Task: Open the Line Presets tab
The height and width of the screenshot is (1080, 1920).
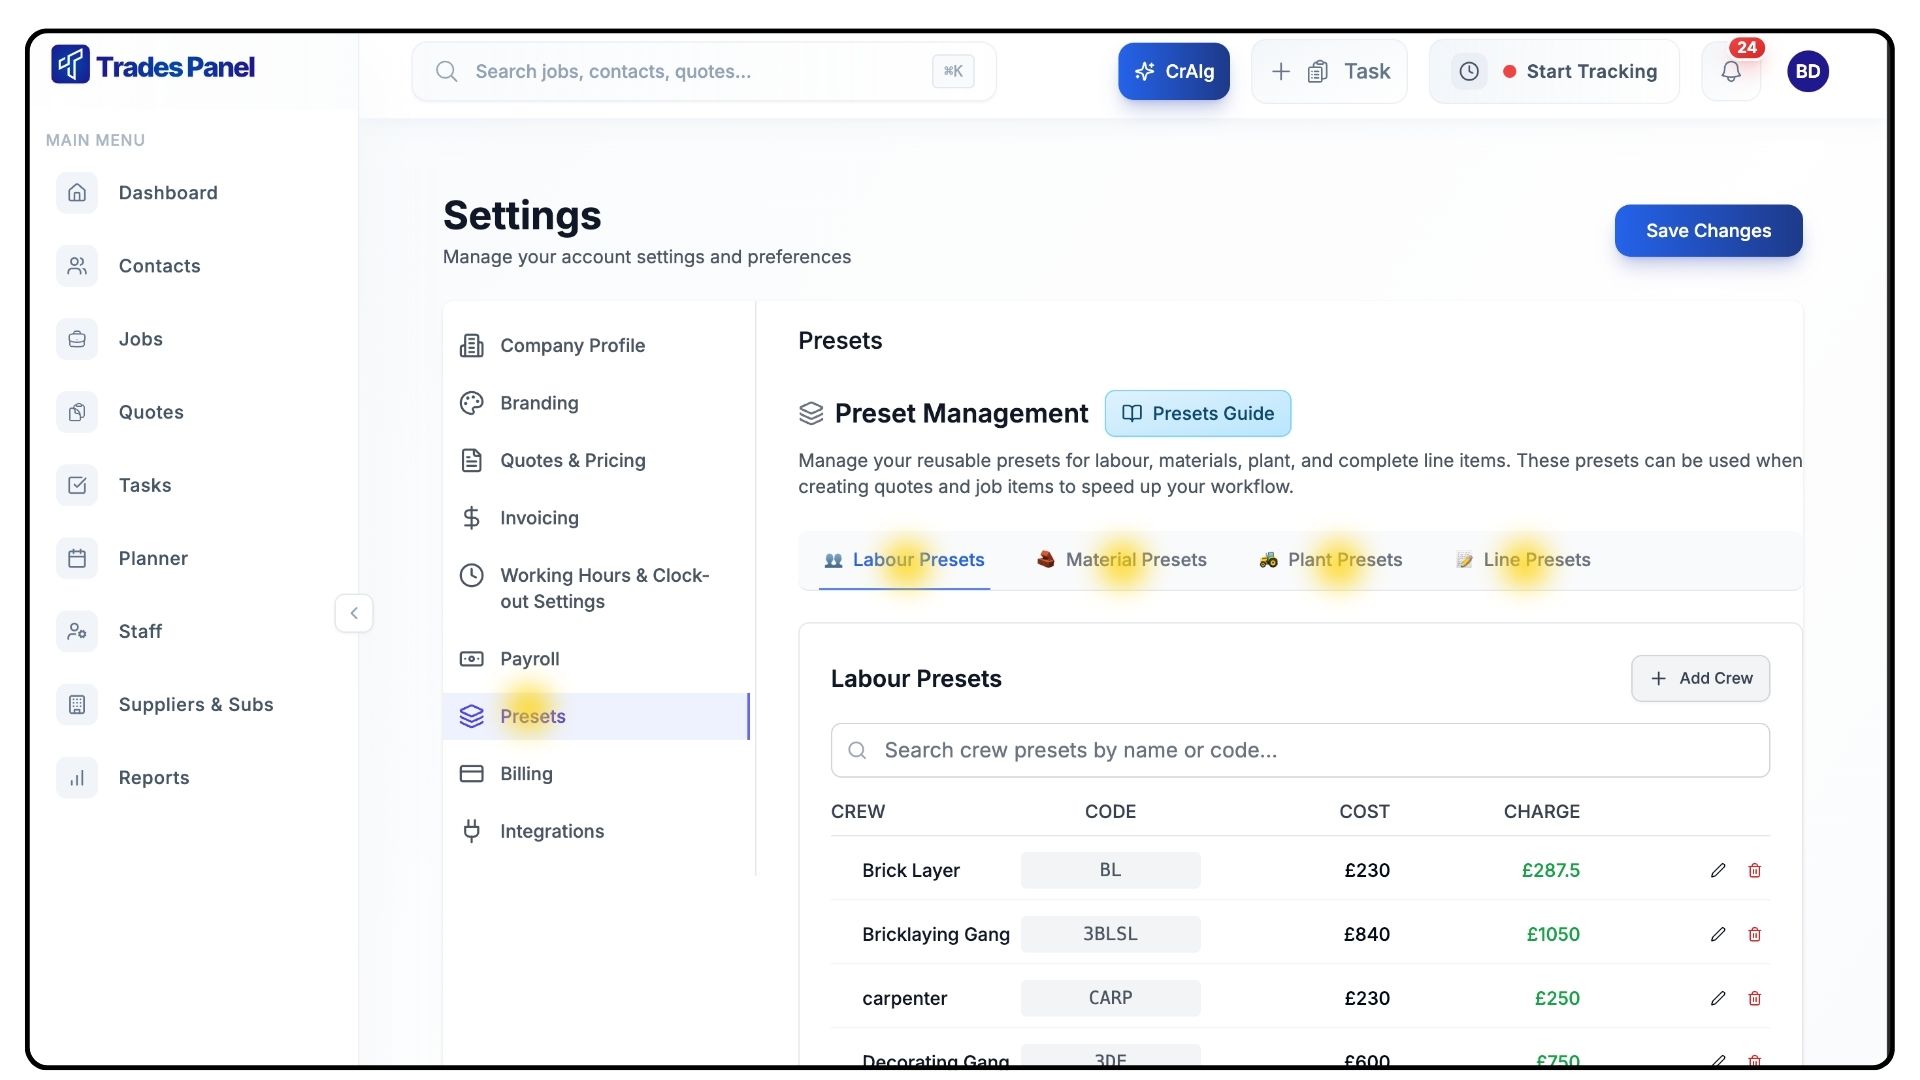Action: click(1523, 560)
